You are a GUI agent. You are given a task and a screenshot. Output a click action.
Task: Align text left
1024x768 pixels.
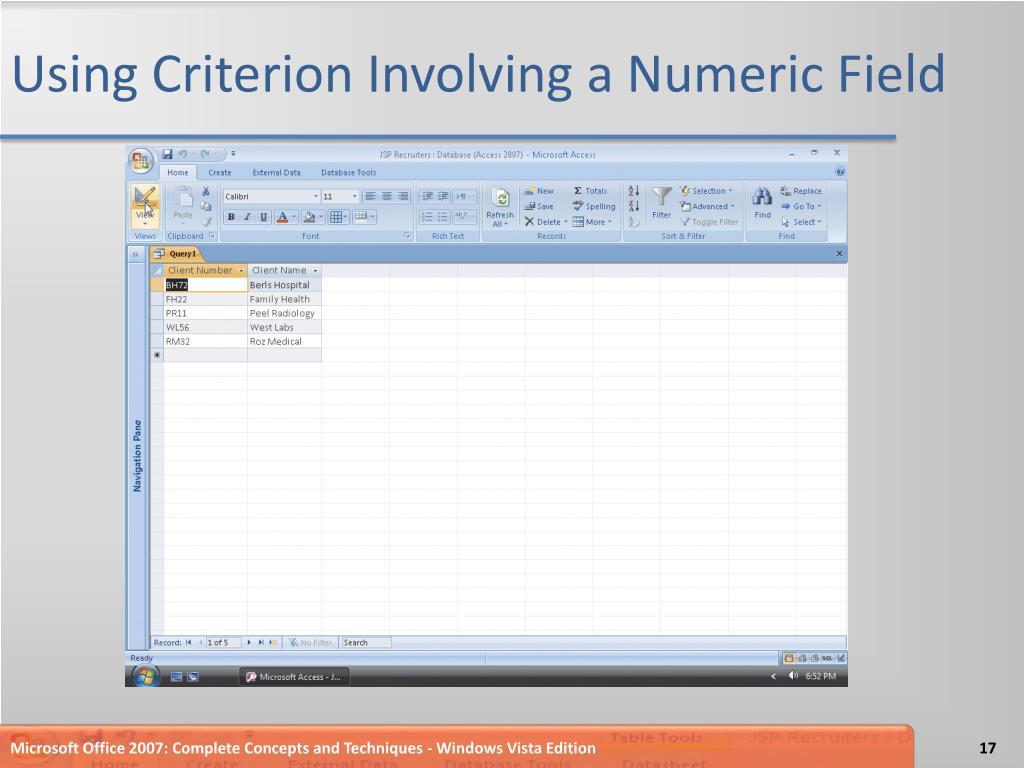tap(370, 196)
